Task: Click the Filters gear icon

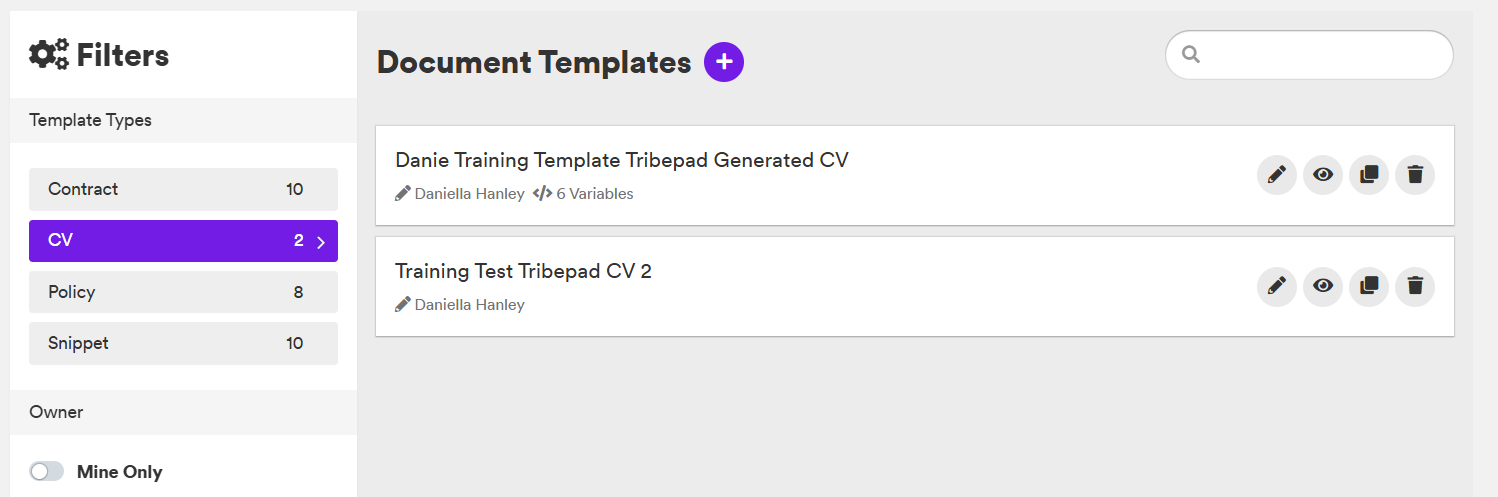Action: click(x=49, y=55)
